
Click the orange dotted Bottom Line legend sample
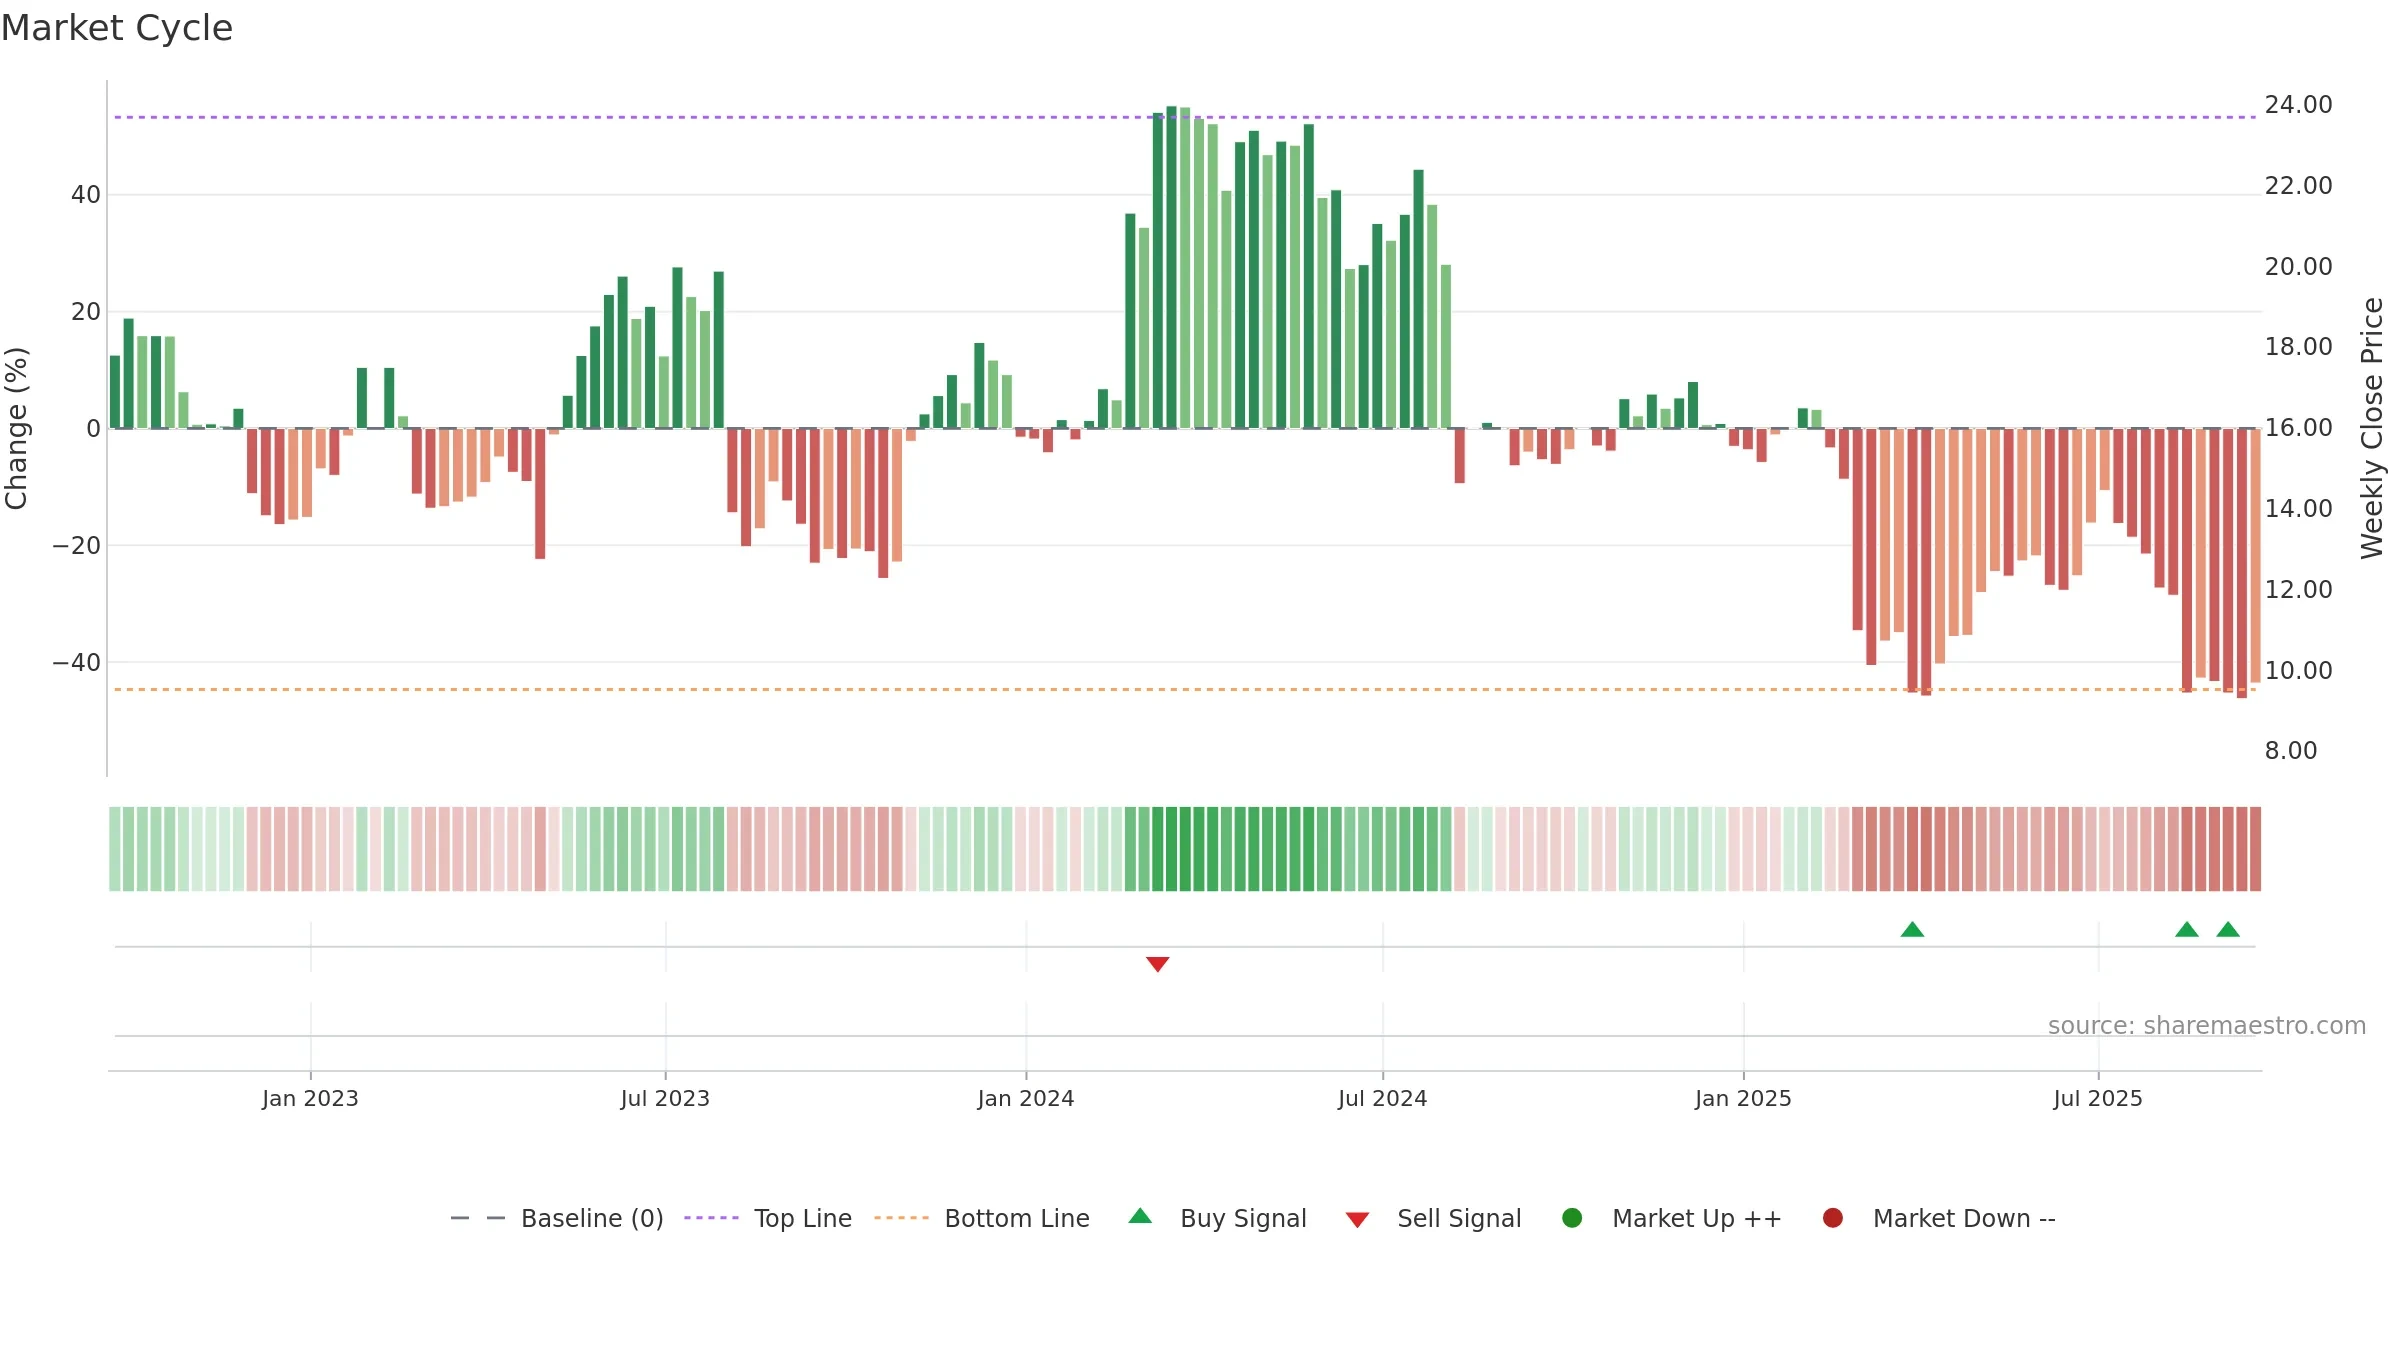coord(901,1218)
